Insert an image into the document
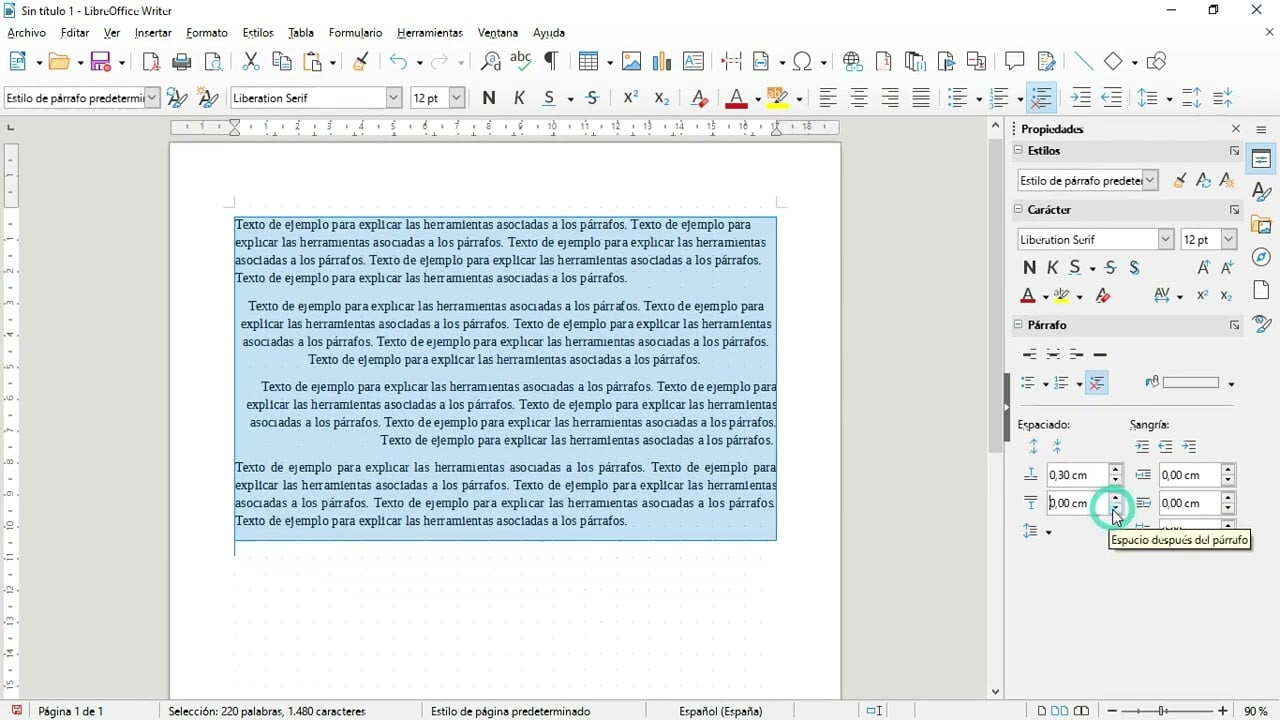Screen dimensions: 1280x720 pyautogui.click(x=631, y=61)
